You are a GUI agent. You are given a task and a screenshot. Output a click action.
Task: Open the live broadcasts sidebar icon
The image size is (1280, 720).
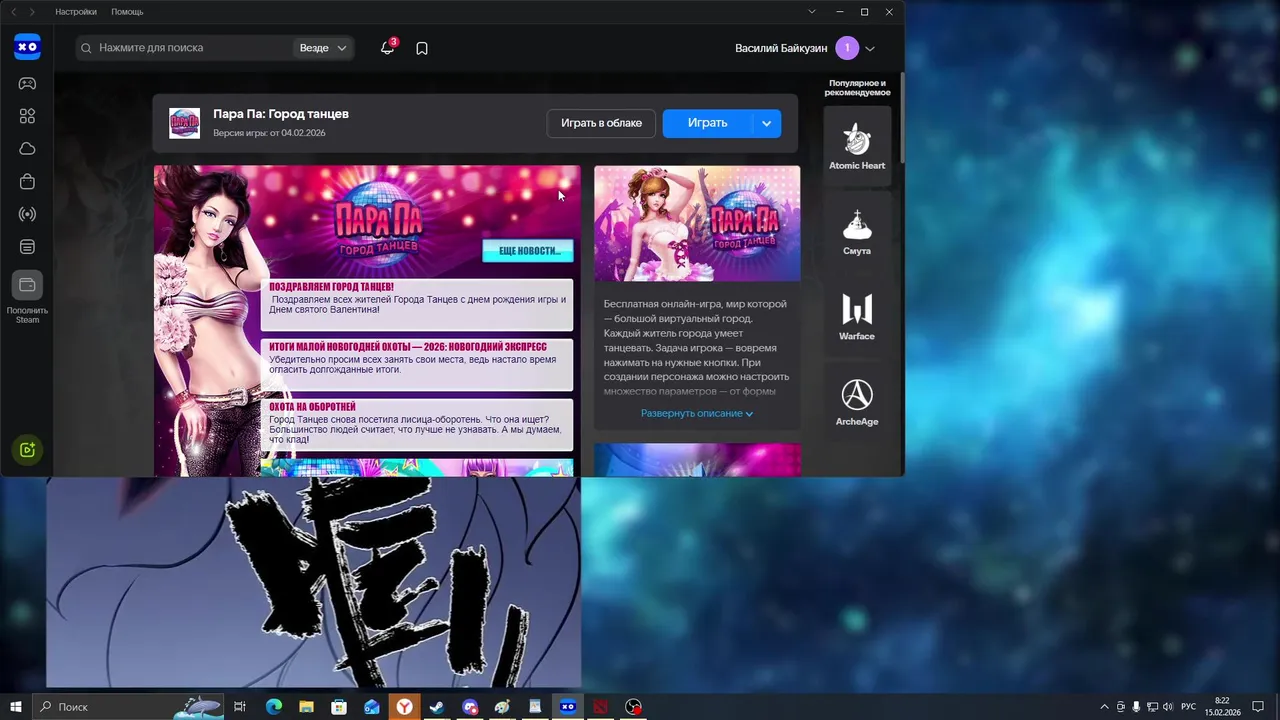coord(27,214)
